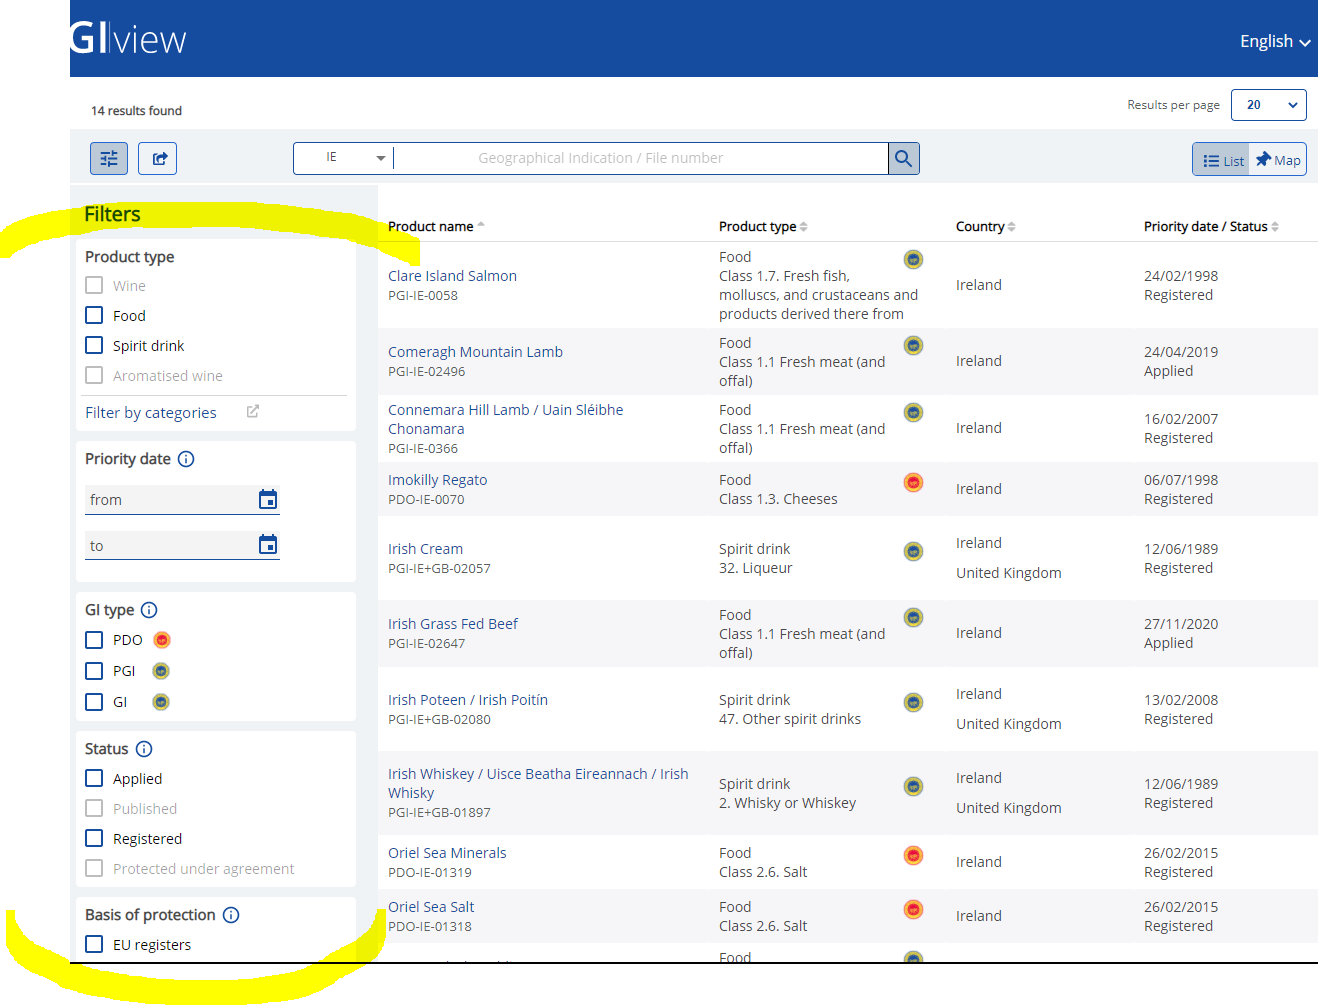Sort by Product type column
The height and width of the screenshot is (1005, 1318).
point(763,226)
